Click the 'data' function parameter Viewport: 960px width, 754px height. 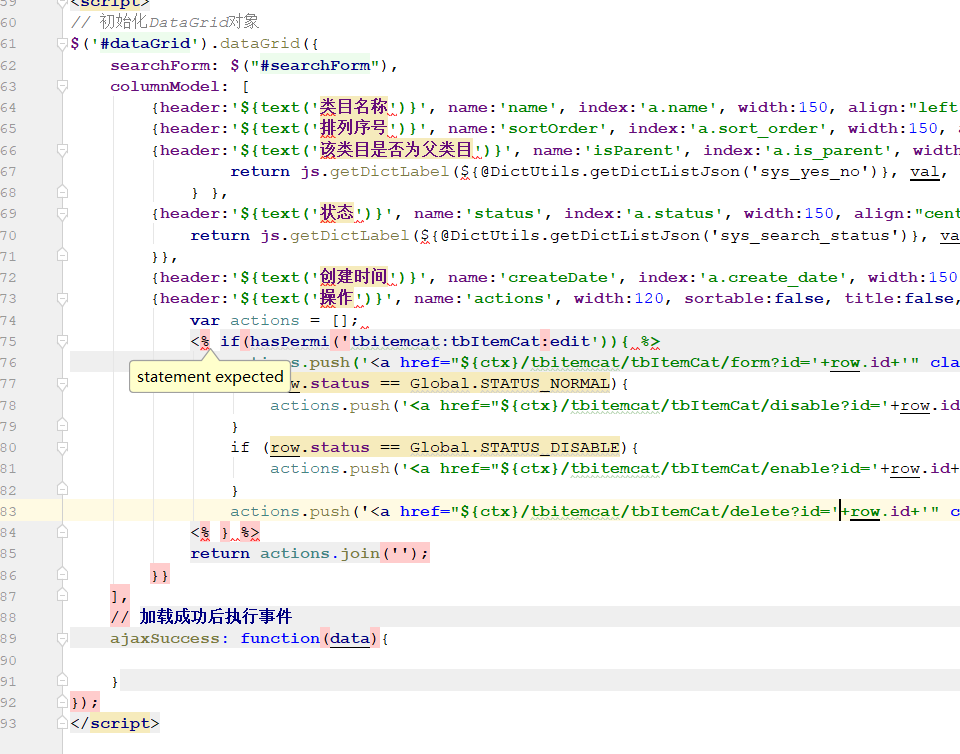pos(350,639)
